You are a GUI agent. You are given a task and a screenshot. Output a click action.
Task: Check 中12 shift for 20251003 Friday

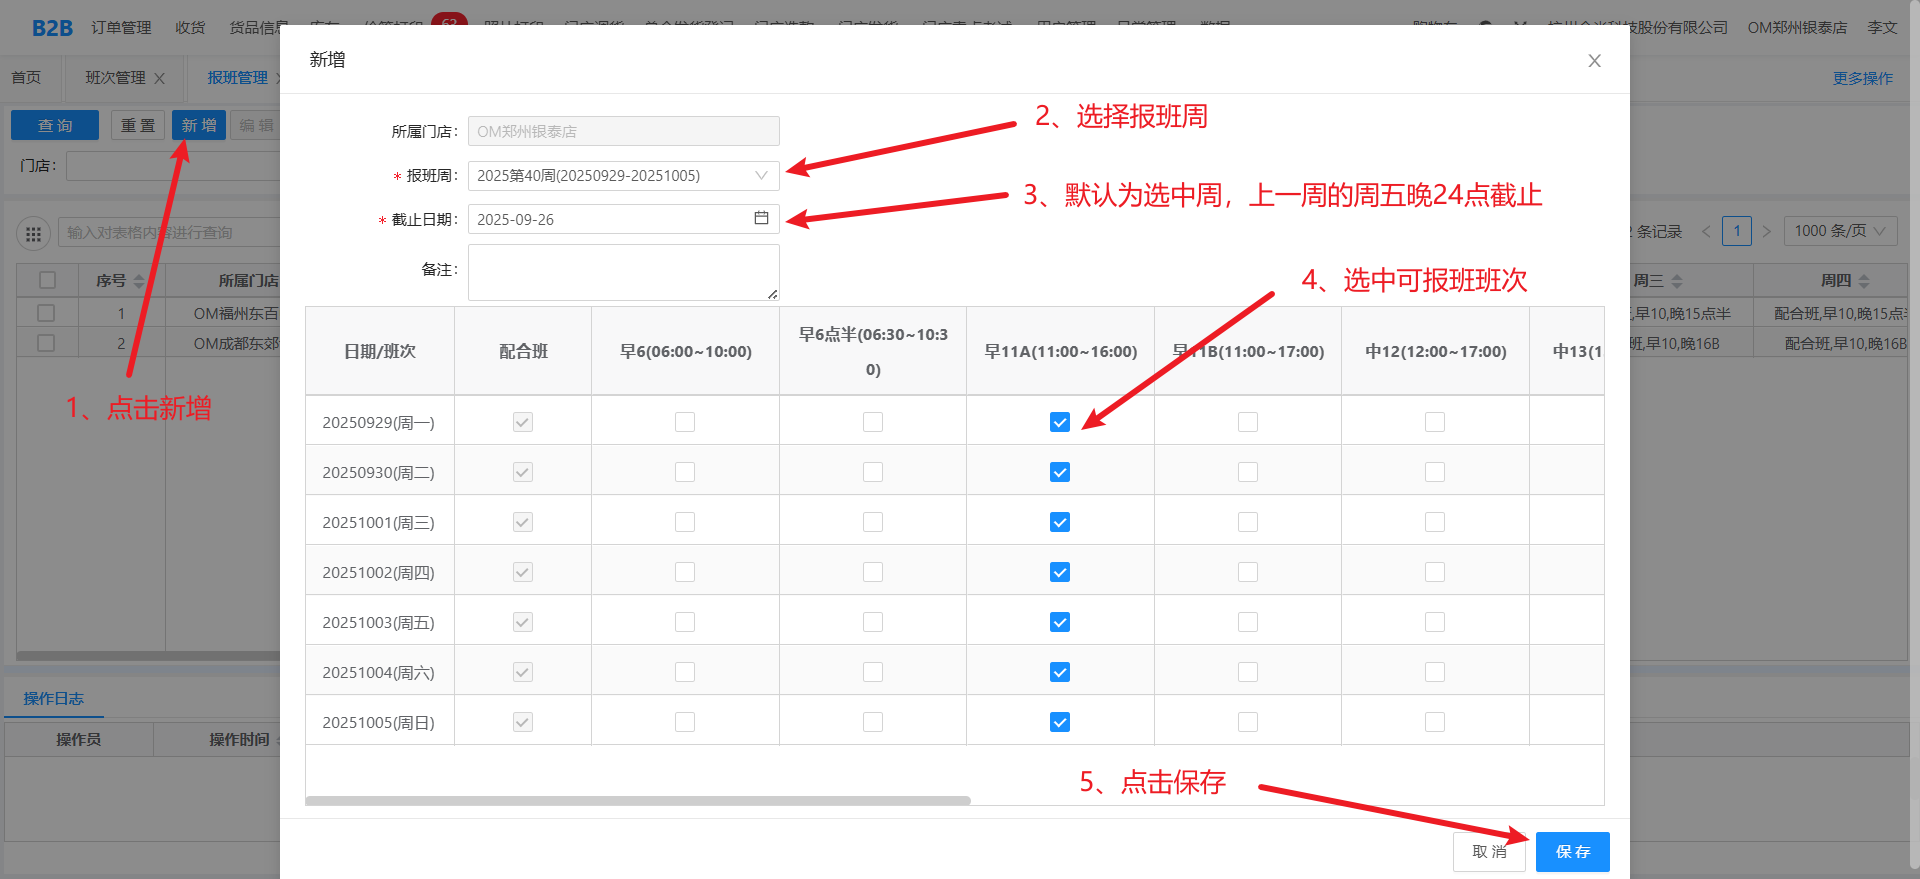point(1435,622)
